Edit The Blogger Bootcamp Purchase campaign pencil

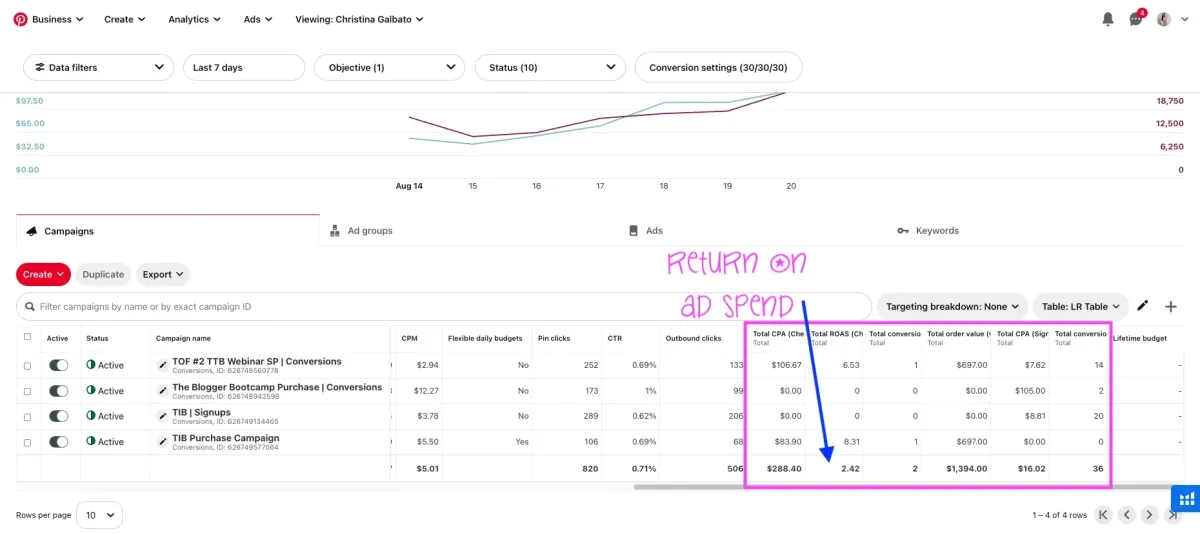point(163,391)
